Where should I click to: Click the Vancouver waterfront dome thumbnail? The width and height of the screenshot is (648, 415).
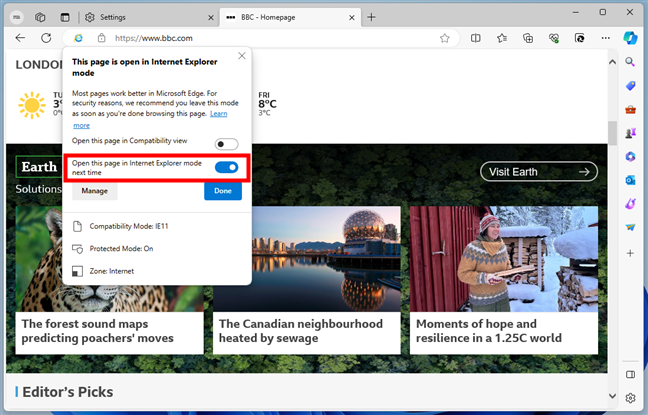[x=326, y=259]
